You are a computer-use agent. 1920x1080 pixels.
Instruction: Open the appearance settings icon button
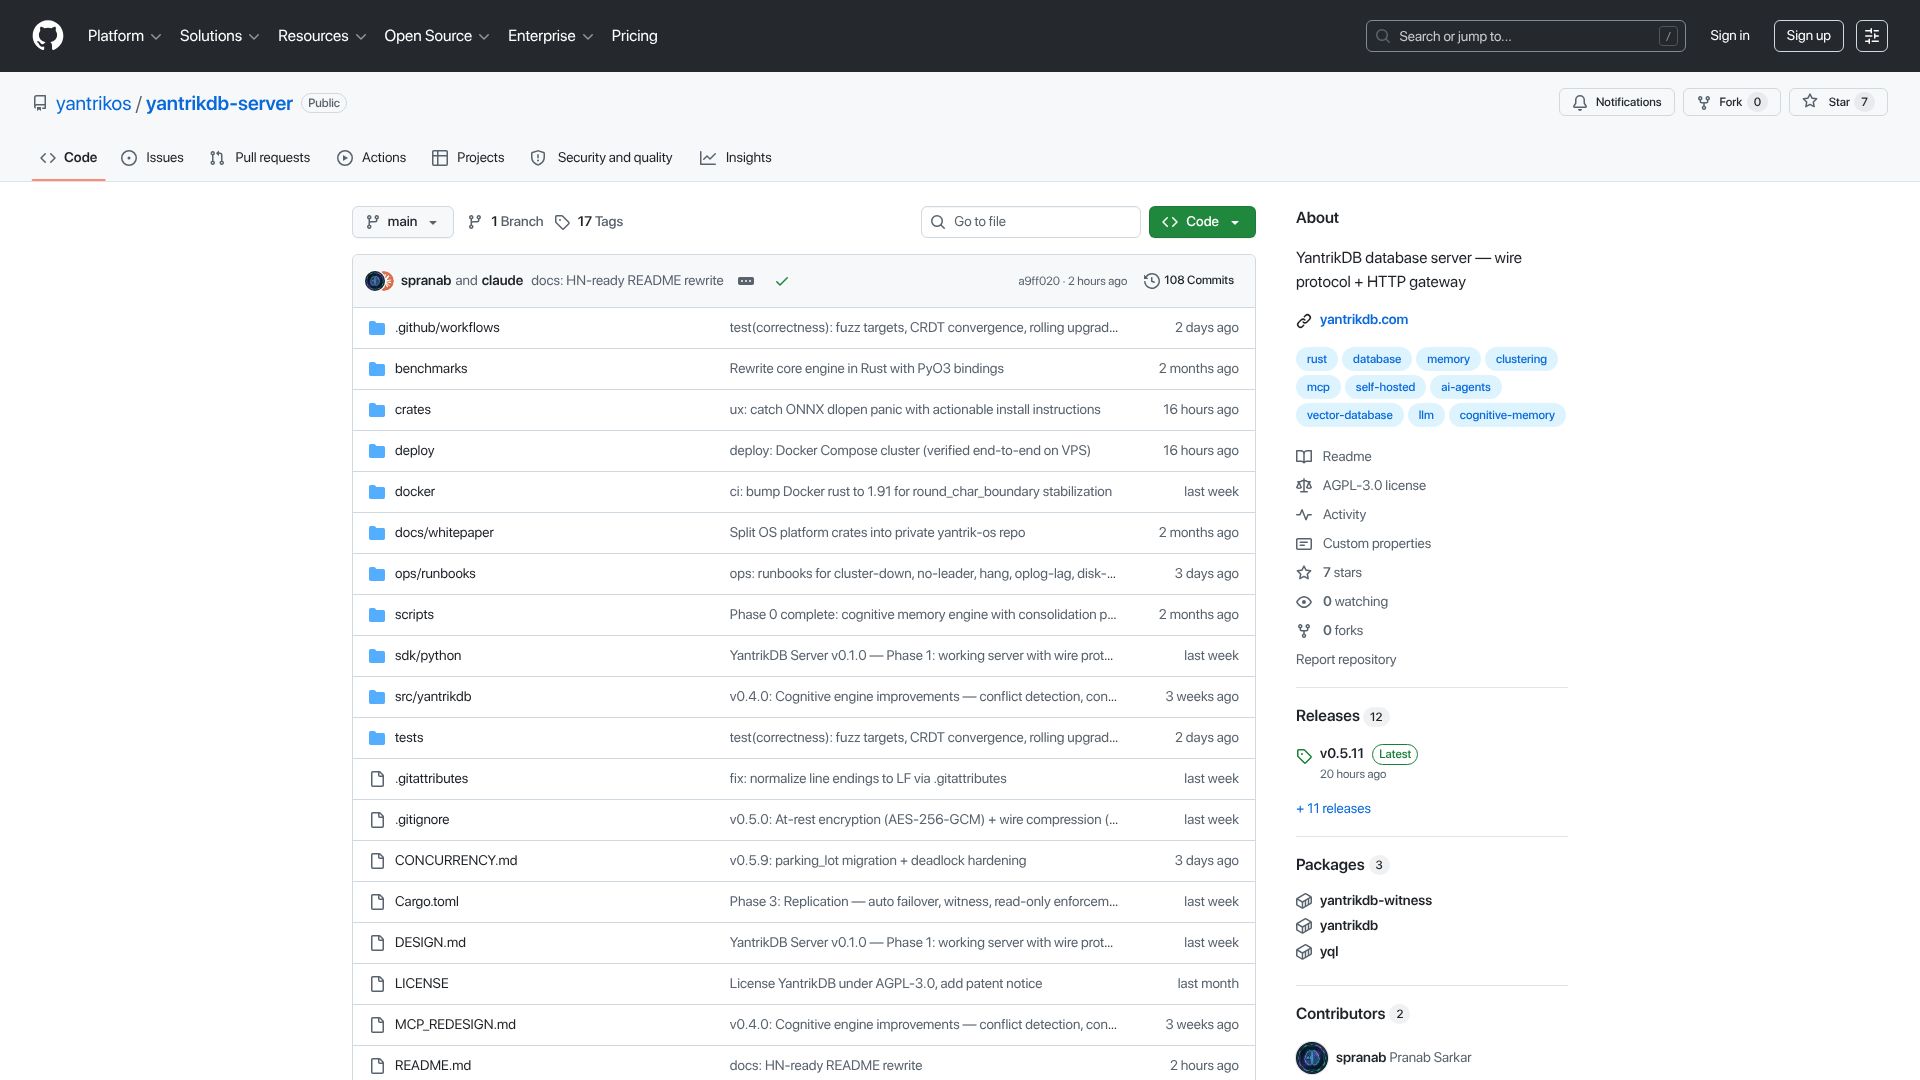tap(1871, 36)
